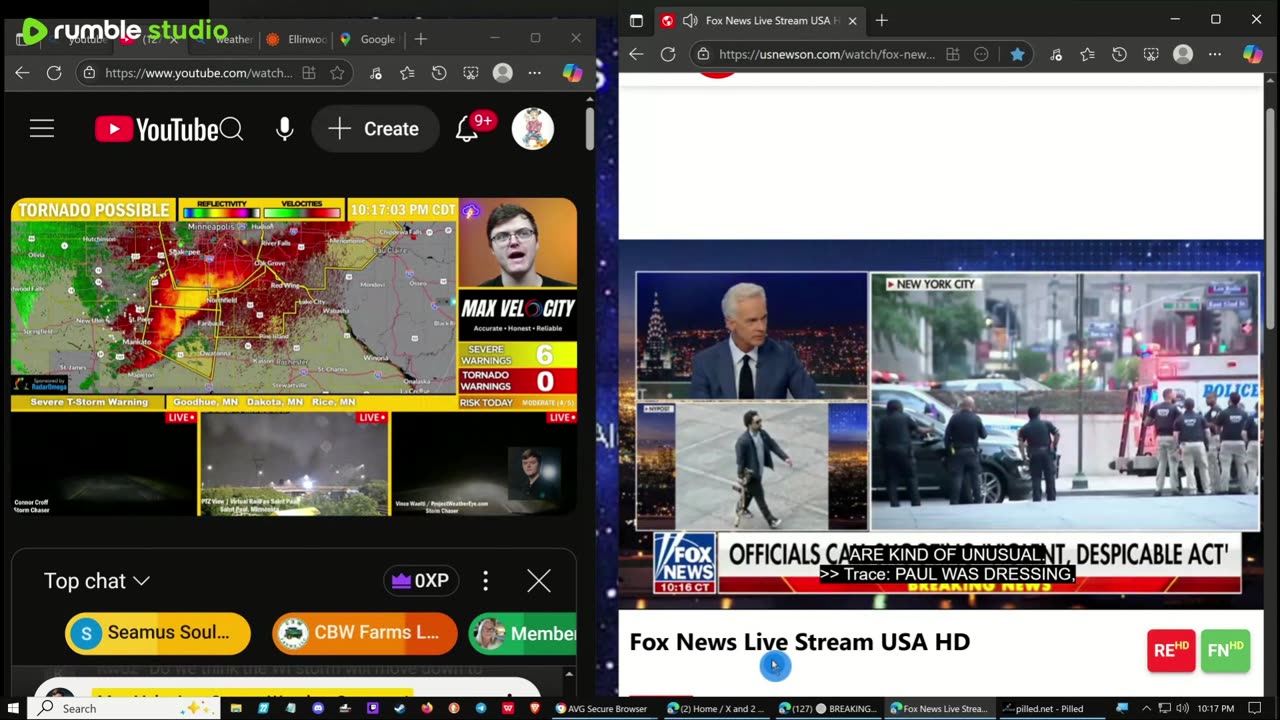Close the Fox News Live Stream tab

tap(852, 20)
